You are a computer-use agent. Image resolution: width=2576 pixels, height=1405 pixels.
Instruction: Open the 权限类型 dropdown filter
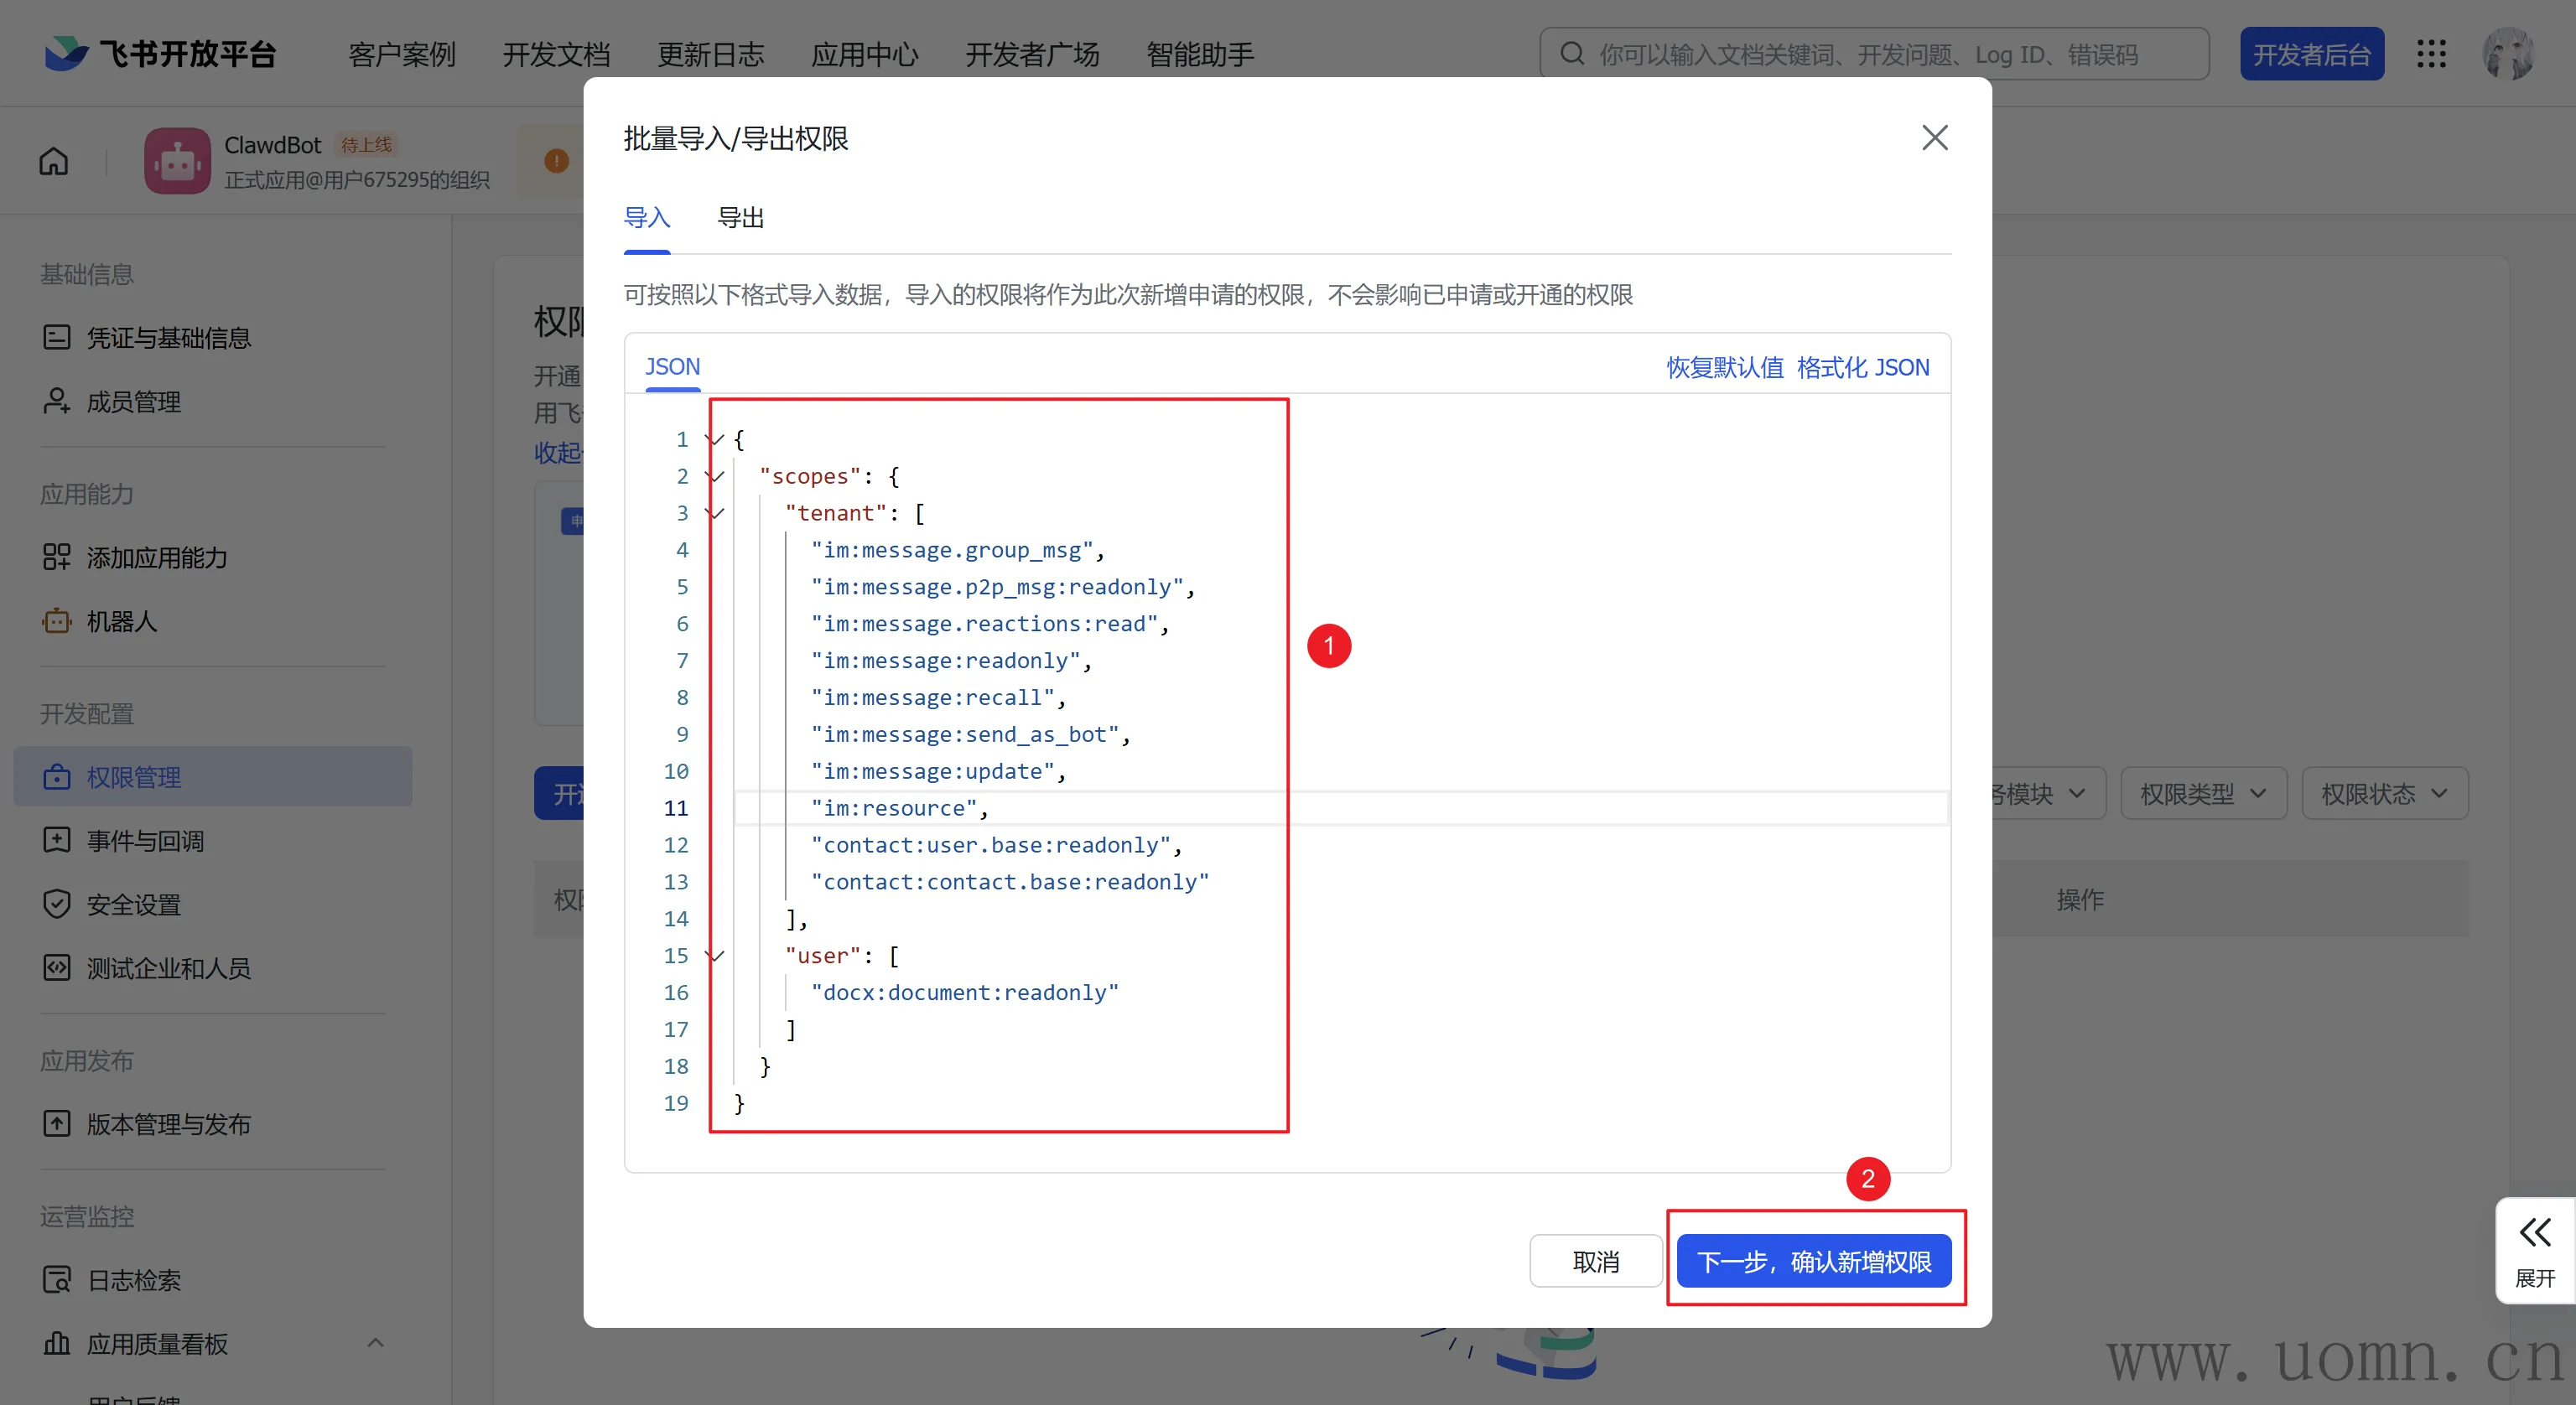click(2202, 794)
